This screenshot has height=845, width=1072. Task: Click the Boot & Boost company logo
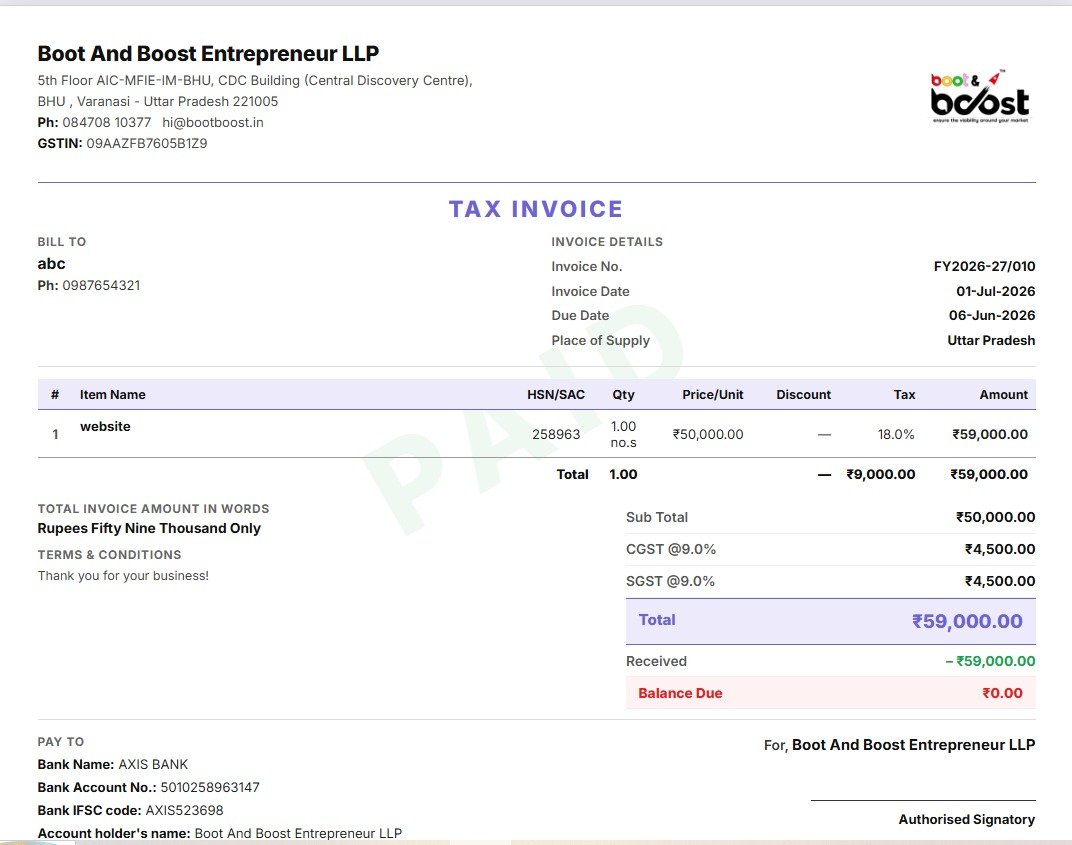pyautogui.click(x=980, y=97)
